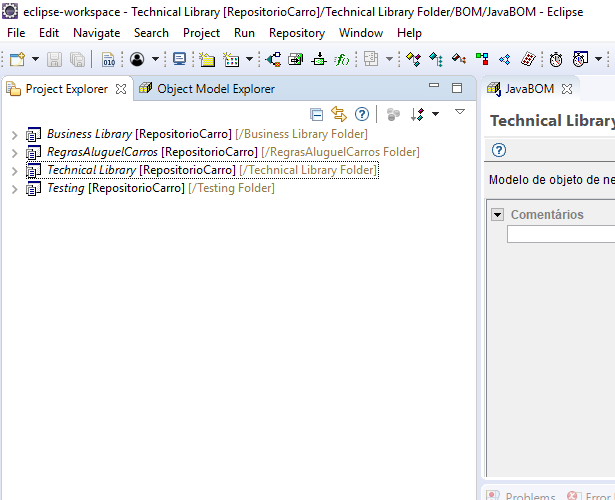Open the Navigate menu

click(96, 33)
